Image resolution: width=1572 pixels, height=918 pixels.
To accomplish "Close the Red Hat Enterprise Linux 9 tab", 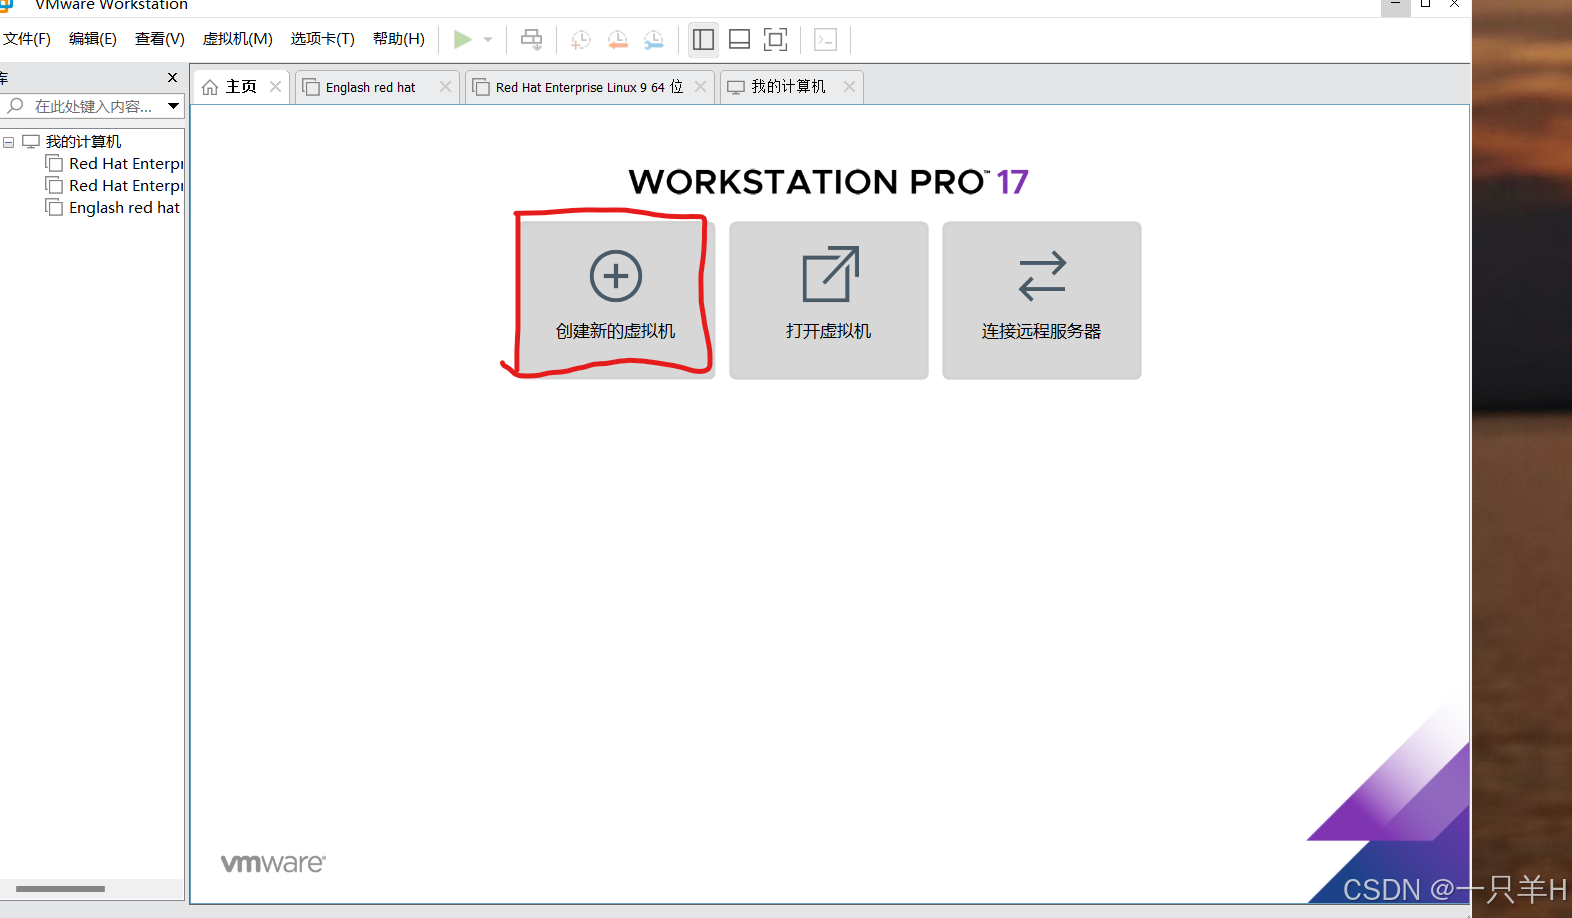I will tap(700, 87).
